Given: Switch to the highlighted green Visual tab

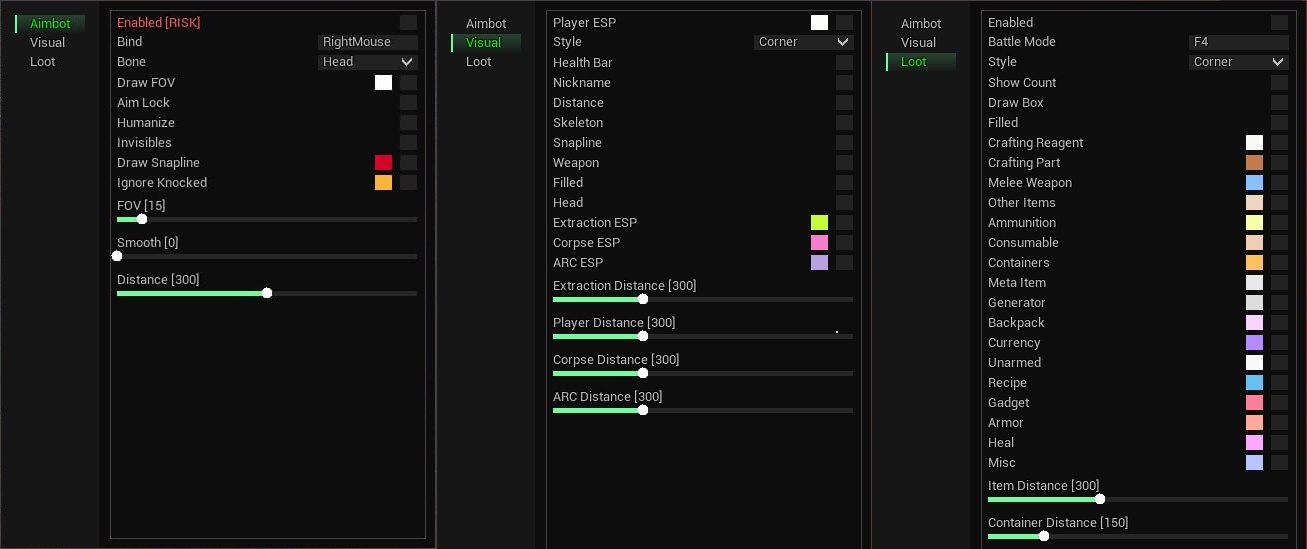Looking at the screenshot, I should coord(484,42).
